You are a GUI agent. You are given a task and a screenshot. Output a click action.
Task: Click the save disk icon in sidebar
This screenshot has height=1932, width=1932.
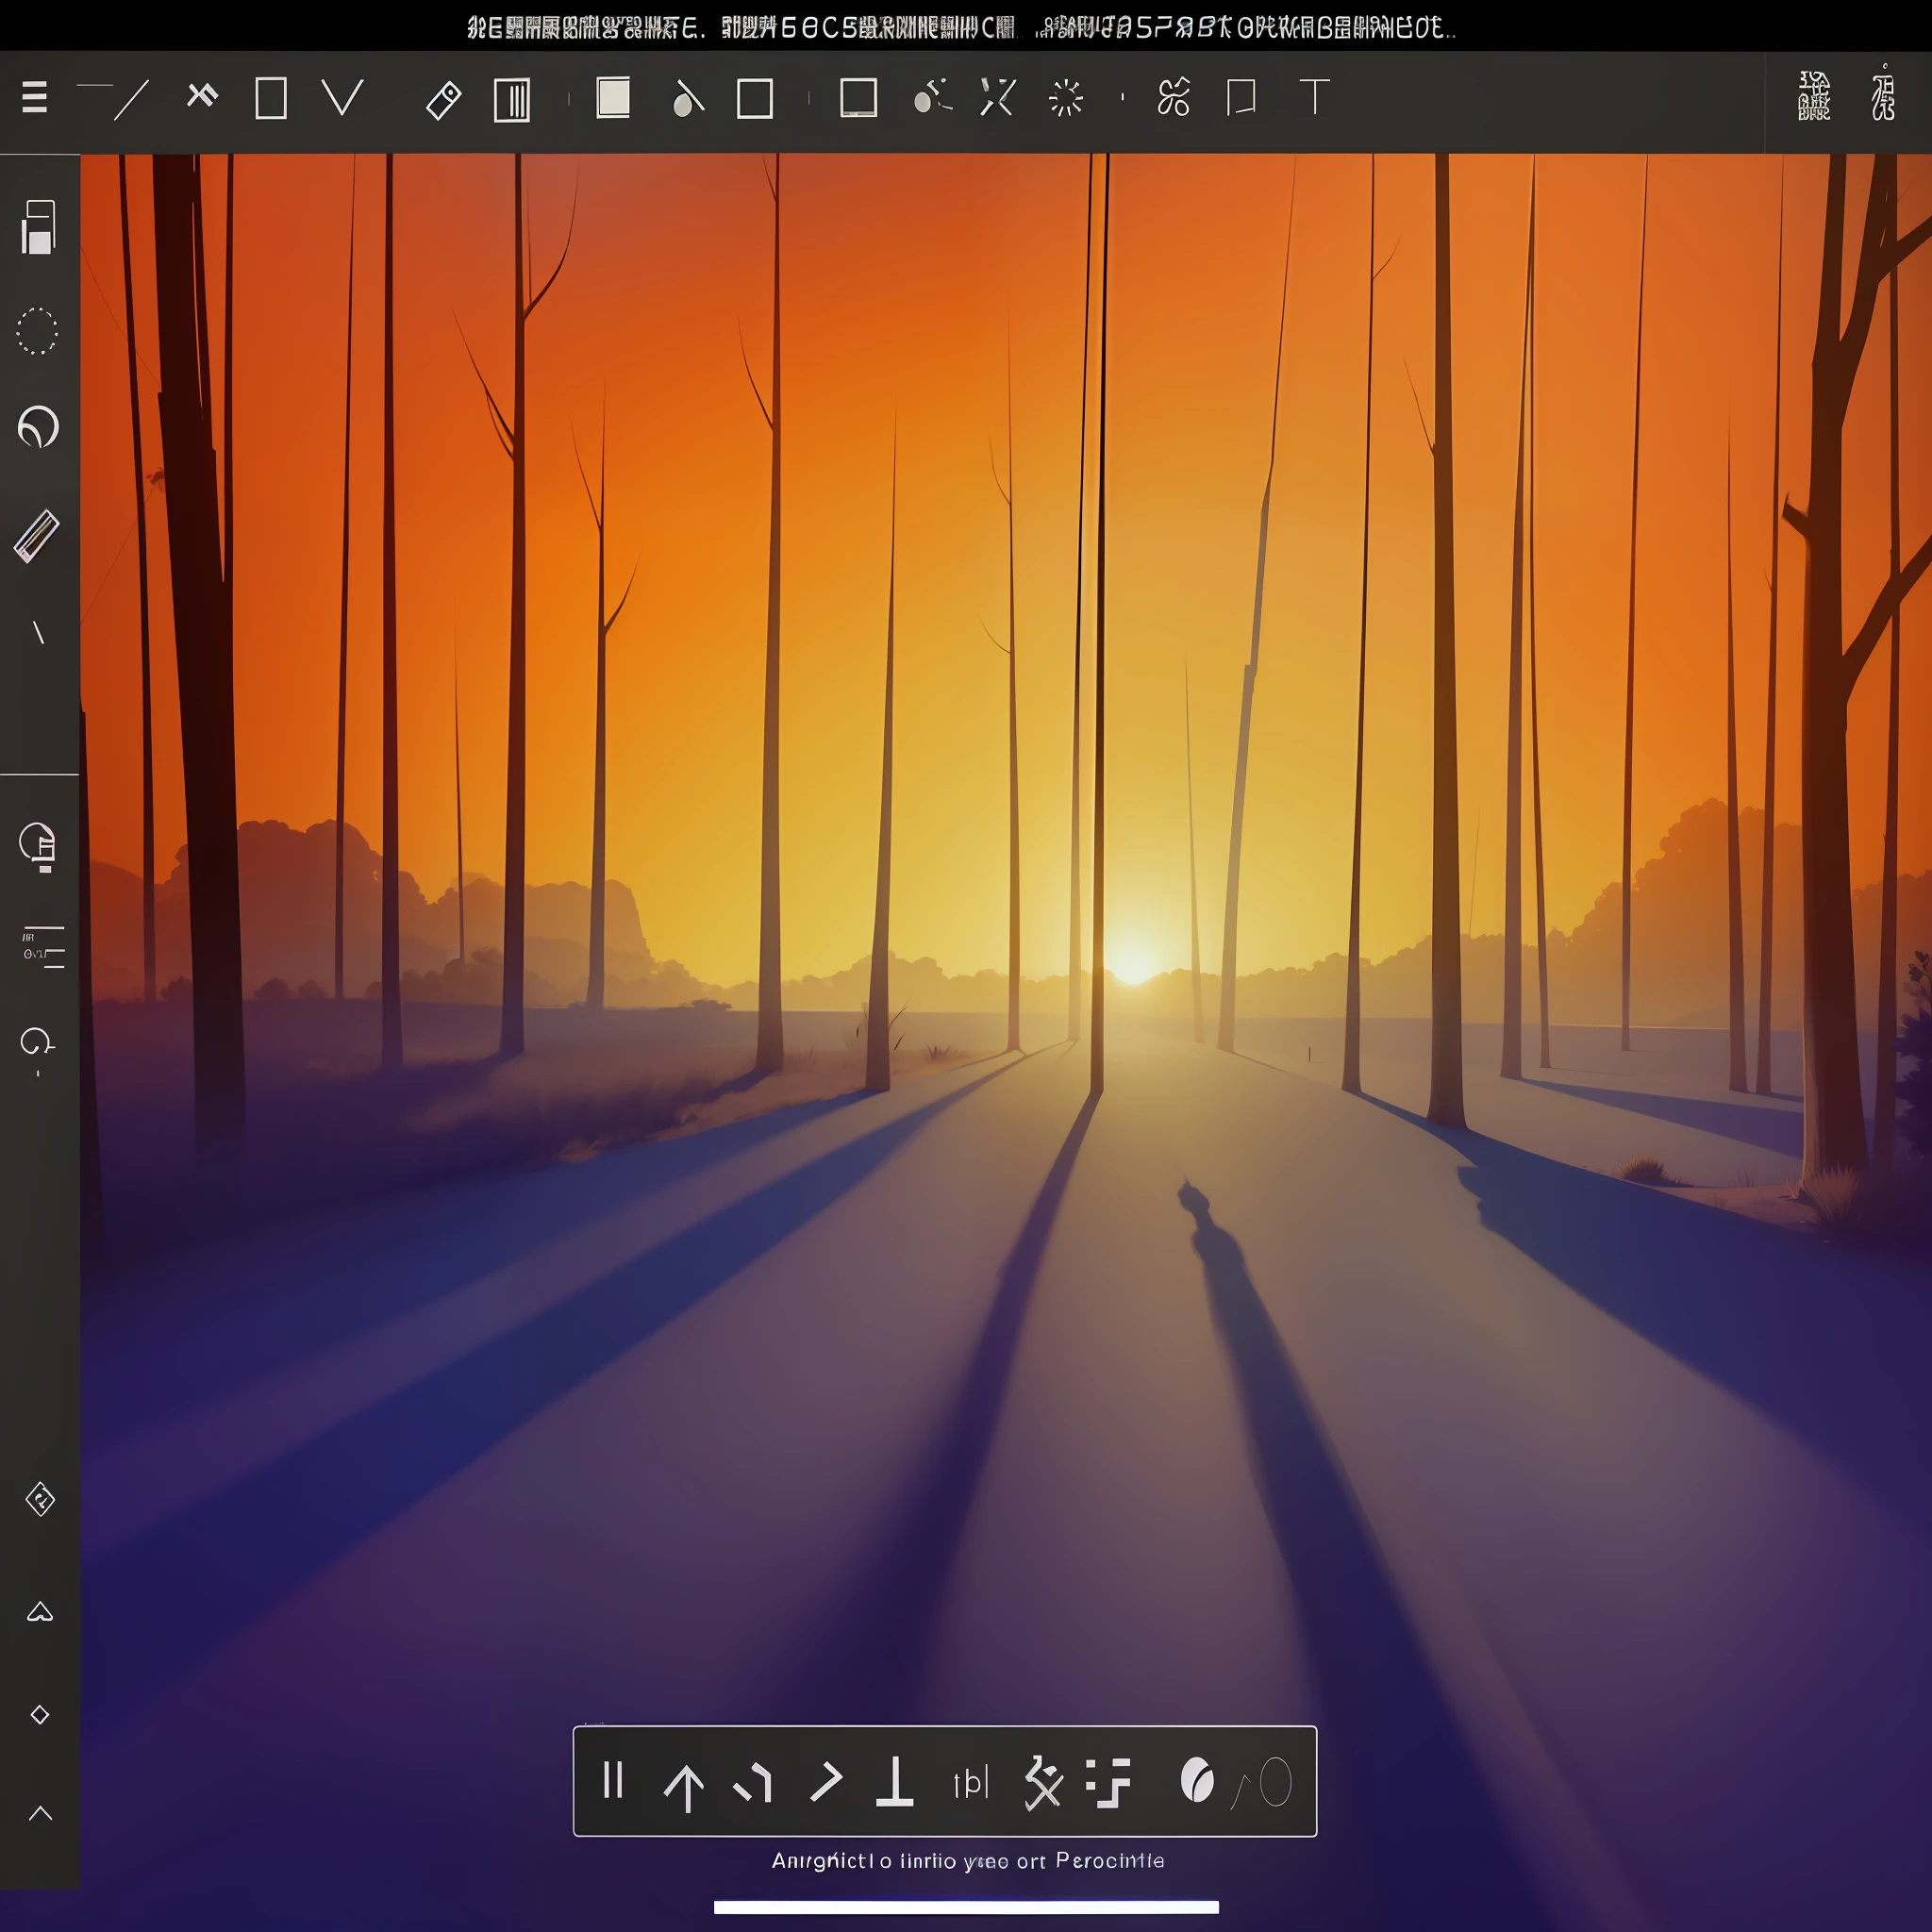coord(38,227)
